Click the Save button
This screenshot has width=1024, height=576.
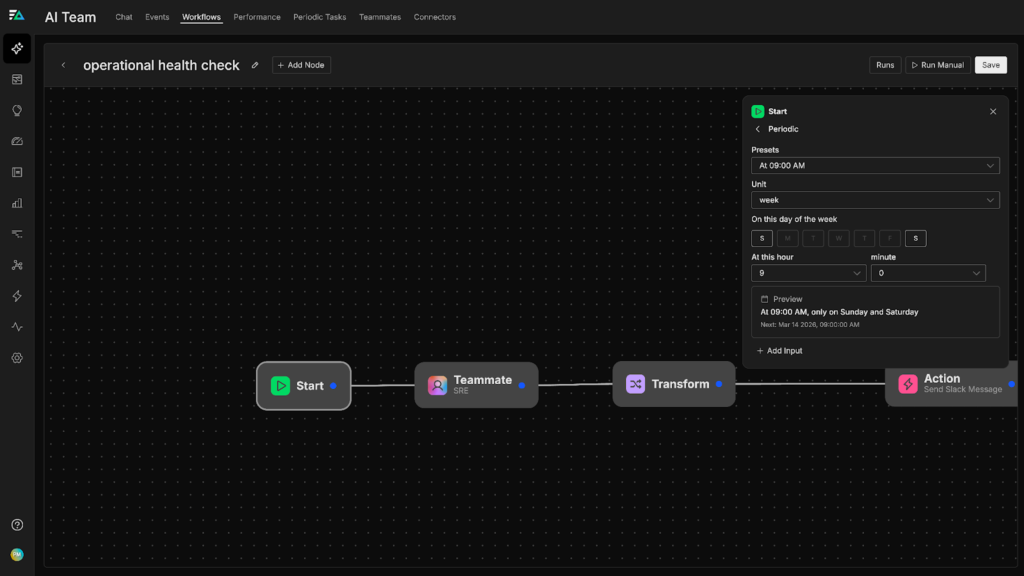990,65
